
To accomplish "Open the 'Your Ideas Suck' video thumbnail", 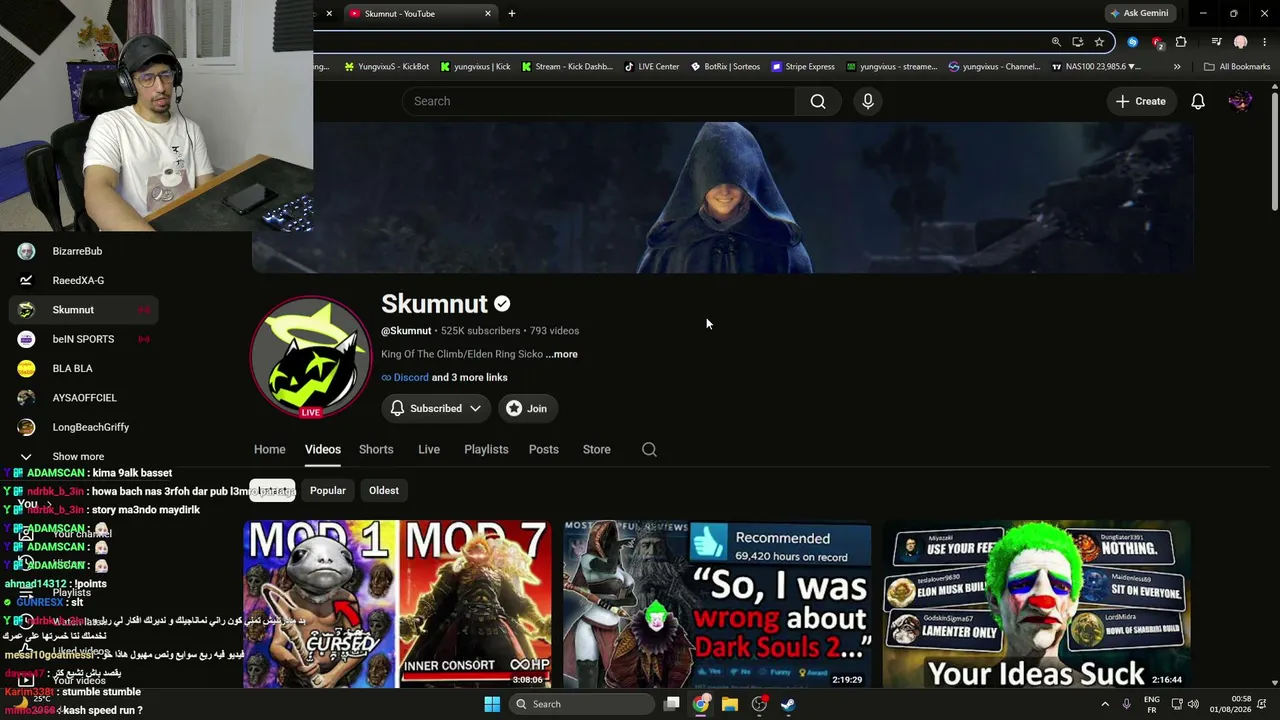I will [x=1037, y=604].
